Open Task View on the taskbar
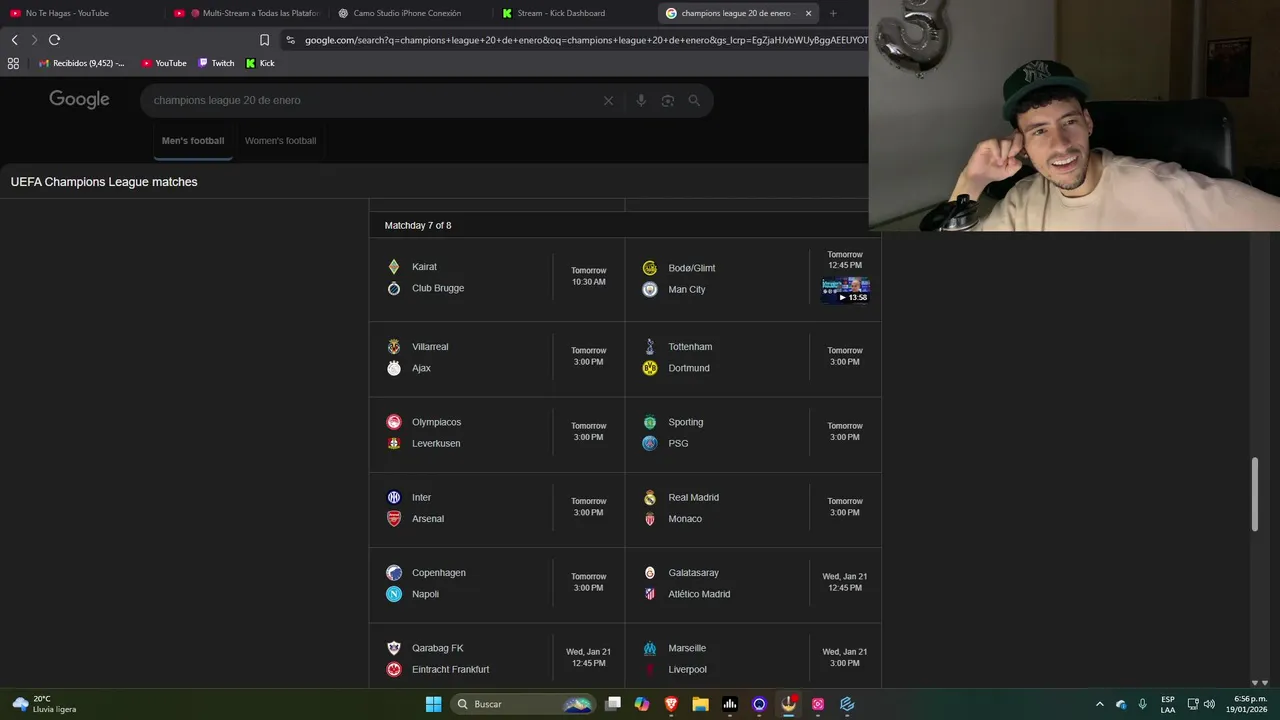Screen dimensions: 1280x720 point(613,704)
